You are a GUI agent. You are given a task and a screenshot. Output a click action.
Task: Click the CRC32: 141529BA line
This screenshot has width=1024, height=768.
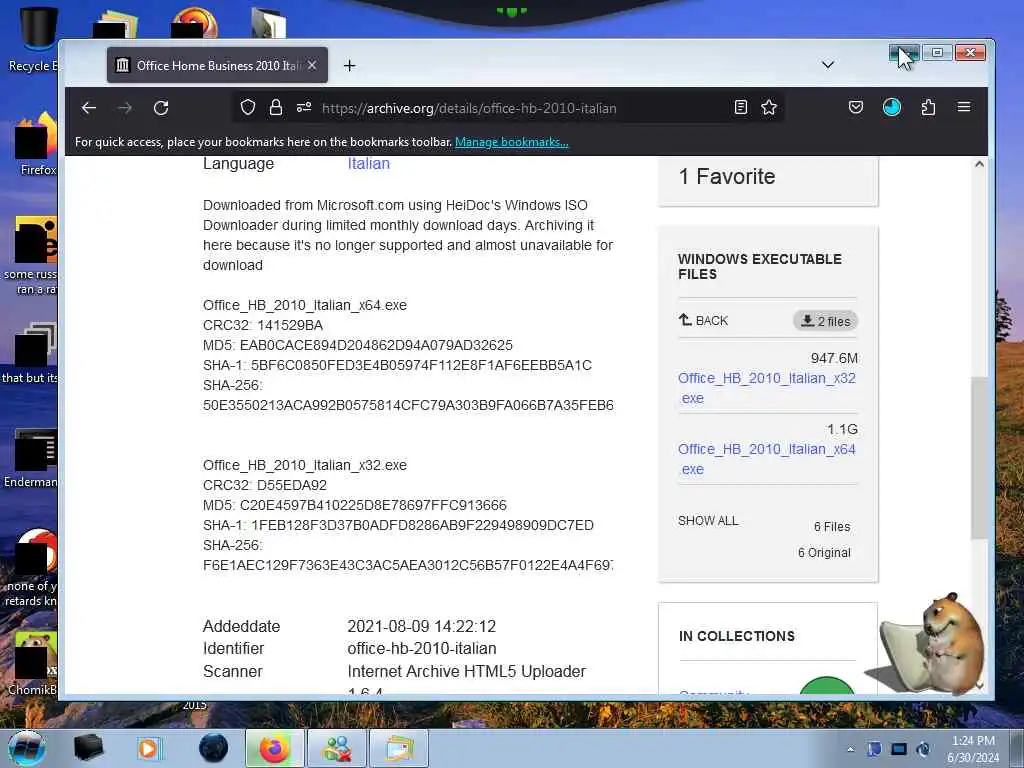coord(263,325)
